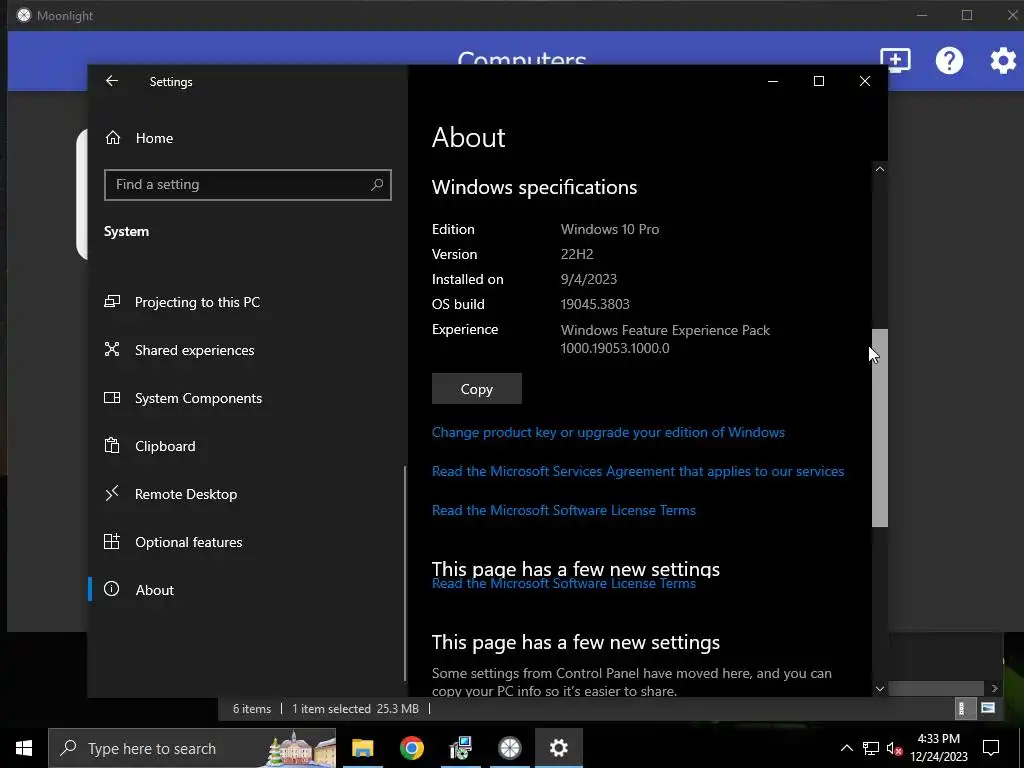Click the About page scrollbar thumb

coord(880,428)
